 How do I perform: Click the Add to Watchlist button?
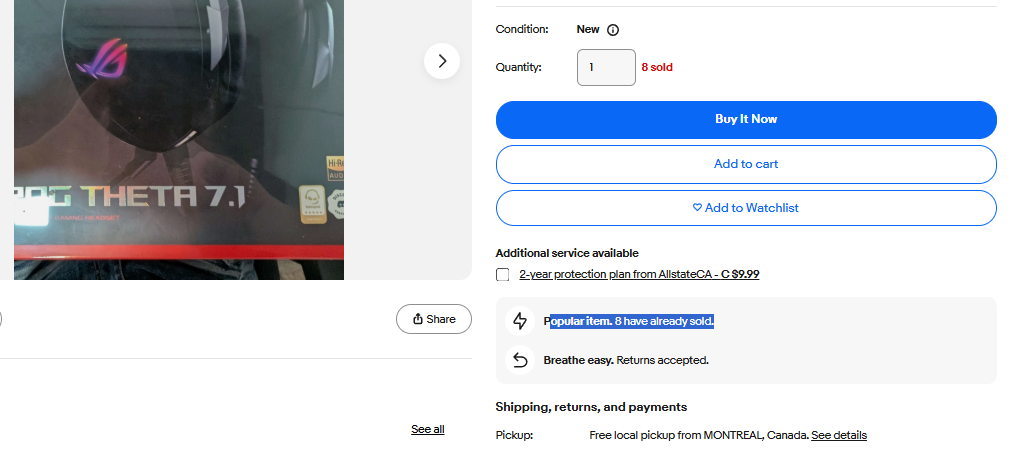pos(746,208)
